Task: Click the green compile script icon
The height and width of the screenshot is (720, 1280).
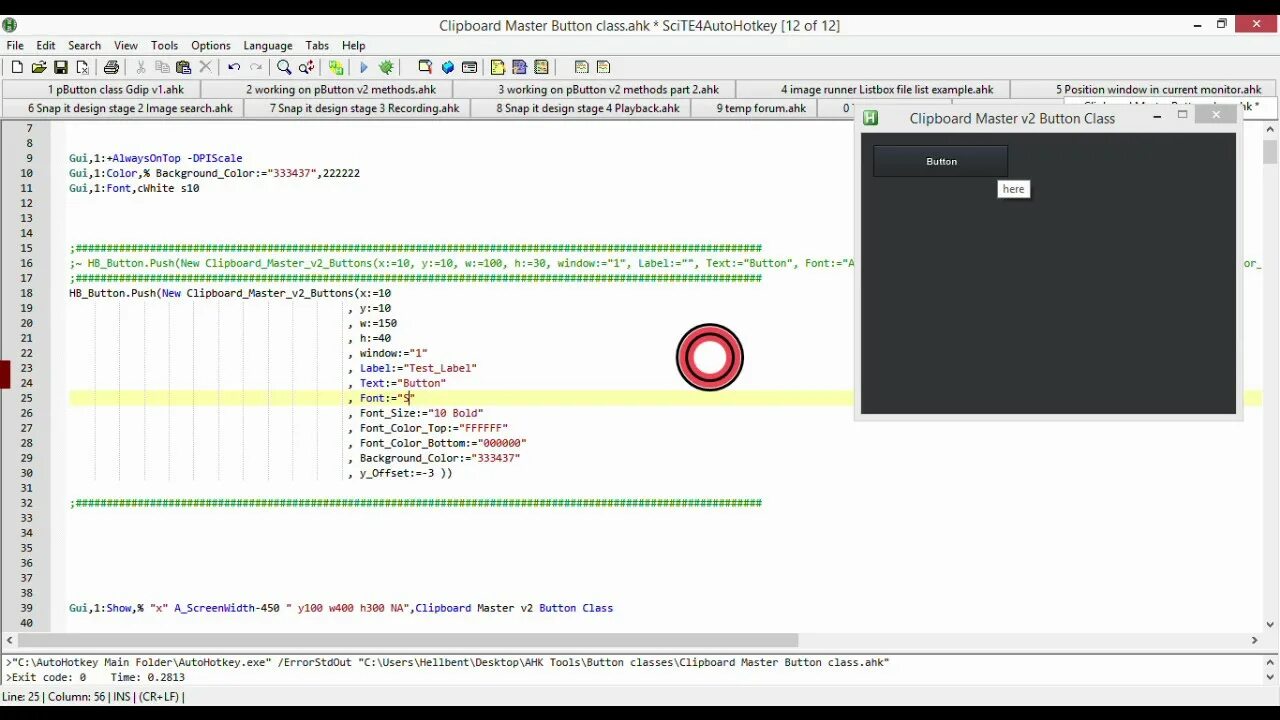Action: coord(336,67)
